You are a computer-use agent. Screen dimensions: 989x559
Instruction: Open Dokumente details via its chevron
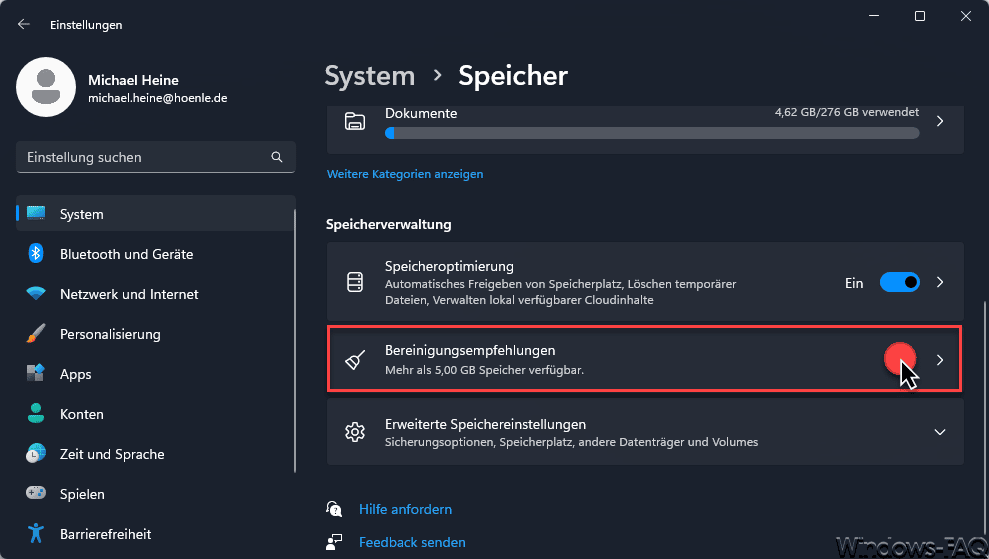tap(940, 121)
